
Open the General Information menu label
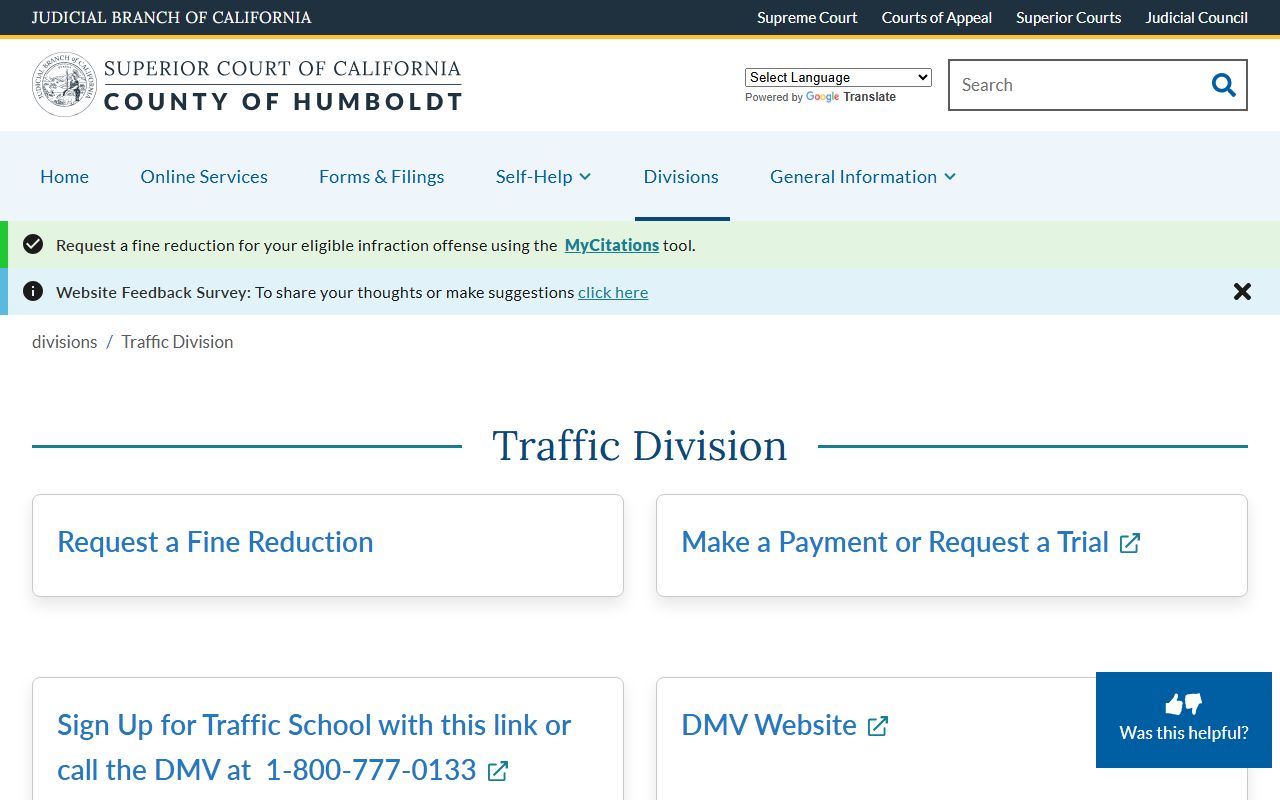(x=853, y=176)
